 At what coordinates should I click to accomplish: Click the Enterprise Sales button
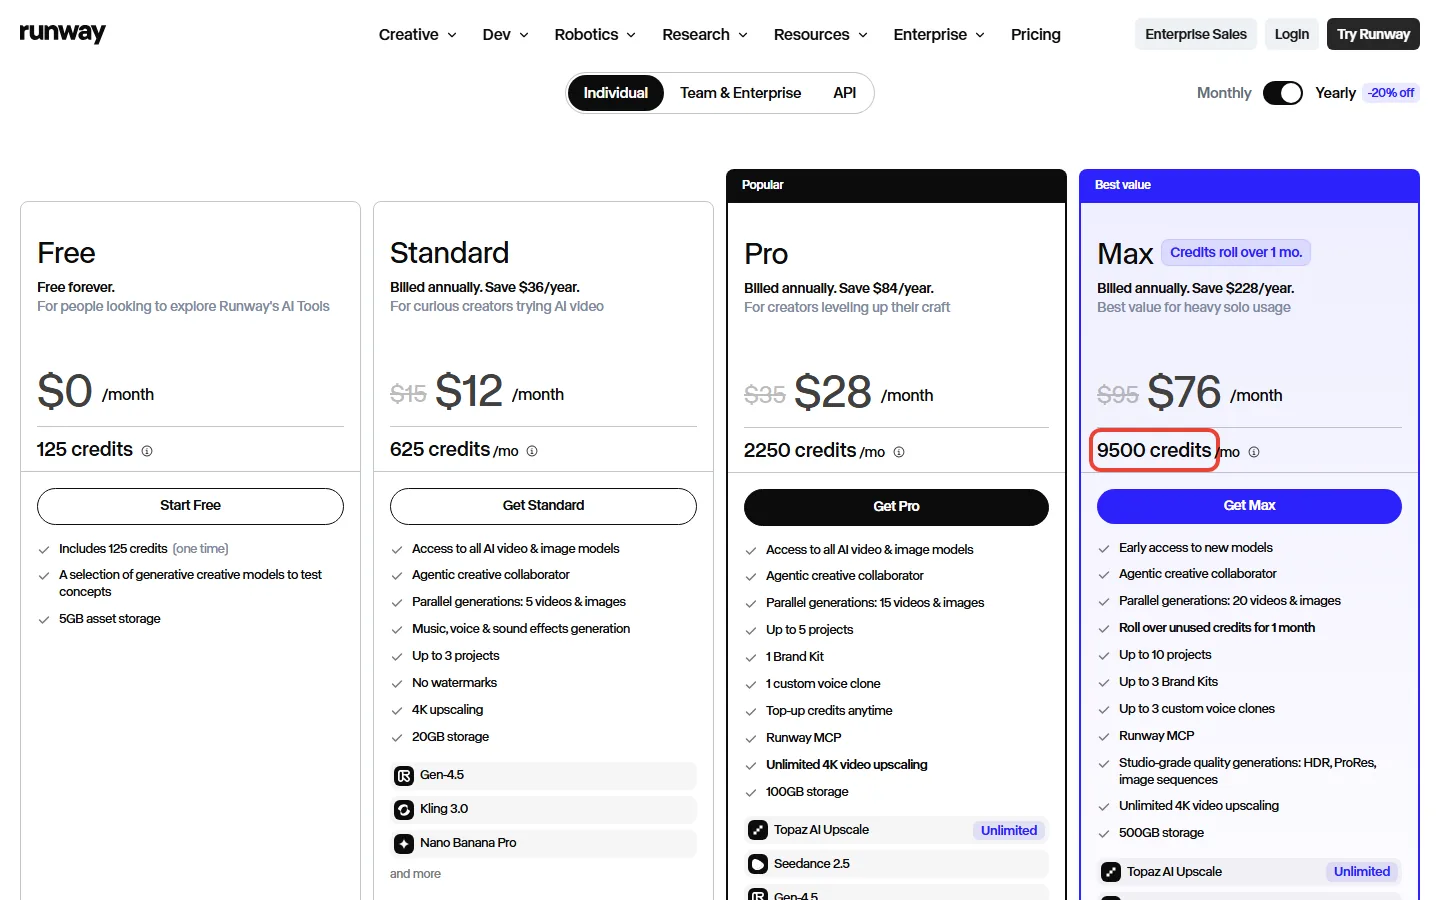click(x=1196, y=34)
